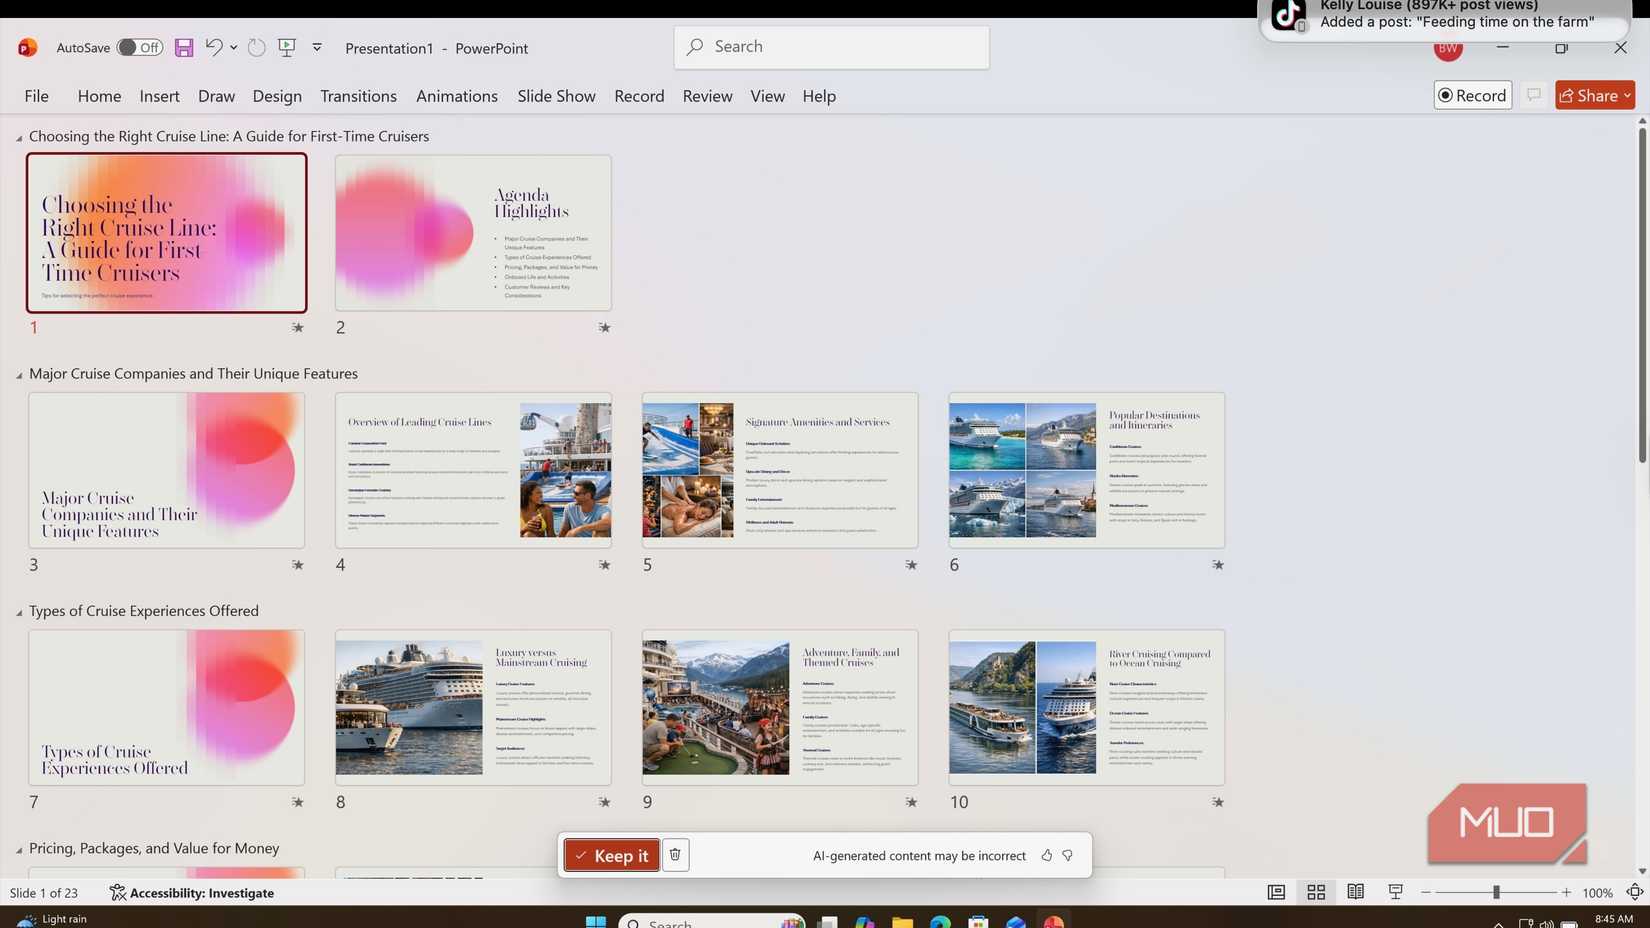Open Reading View from the status bar

pos(1355,892)
